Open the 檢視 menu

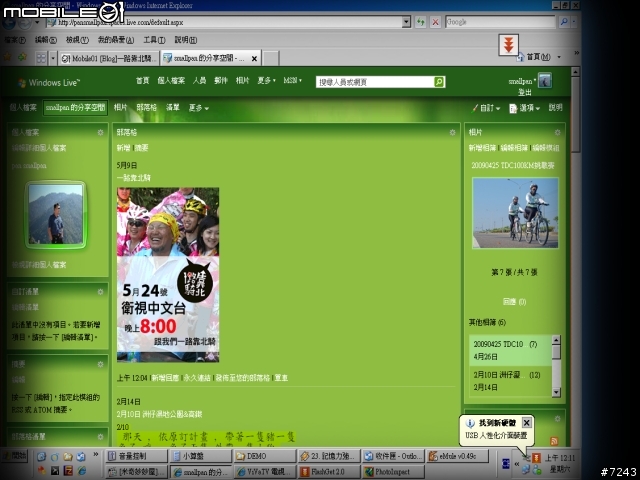(x=77, y=40)
